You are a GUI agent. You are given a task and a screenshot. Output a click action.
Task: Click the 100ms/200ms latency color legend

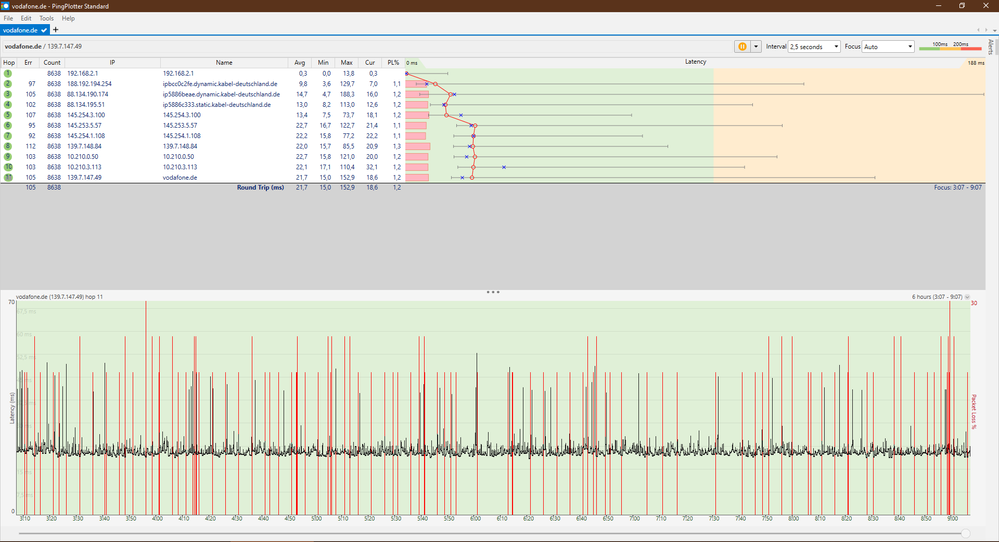click(950, 46)
